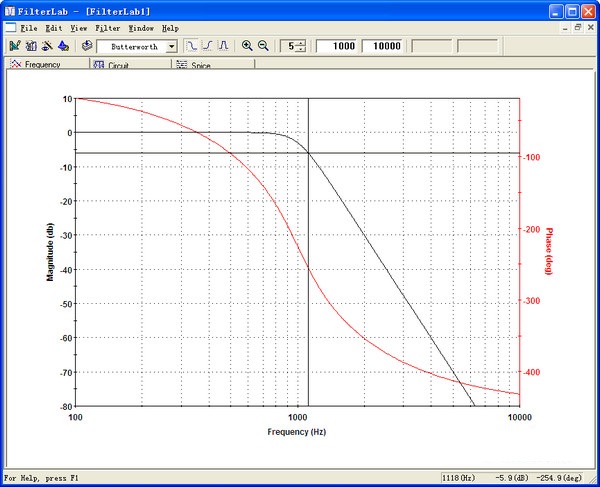The image size is (600, 487).
Task: Open the Edit menu
Action: tap(54, 28)
